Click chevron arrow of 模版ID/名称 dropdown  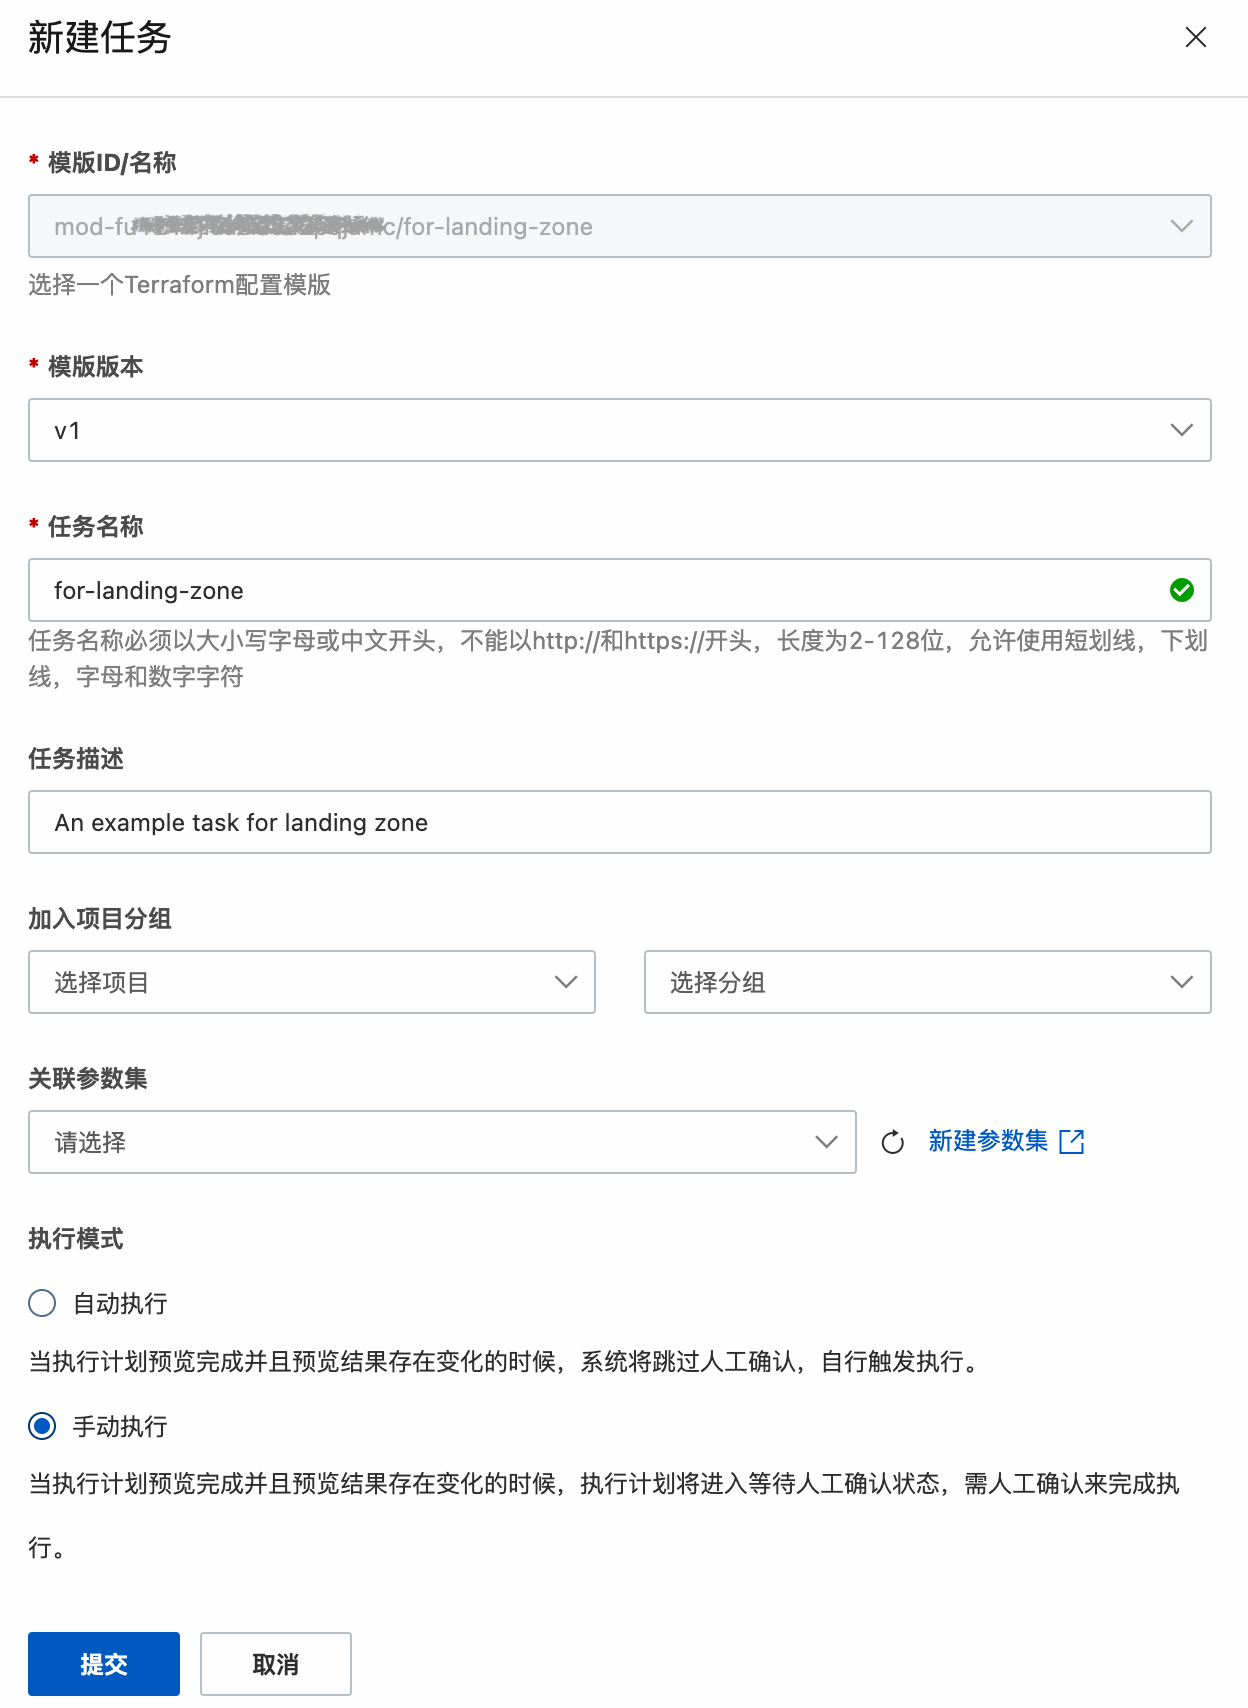(1181, 226)
